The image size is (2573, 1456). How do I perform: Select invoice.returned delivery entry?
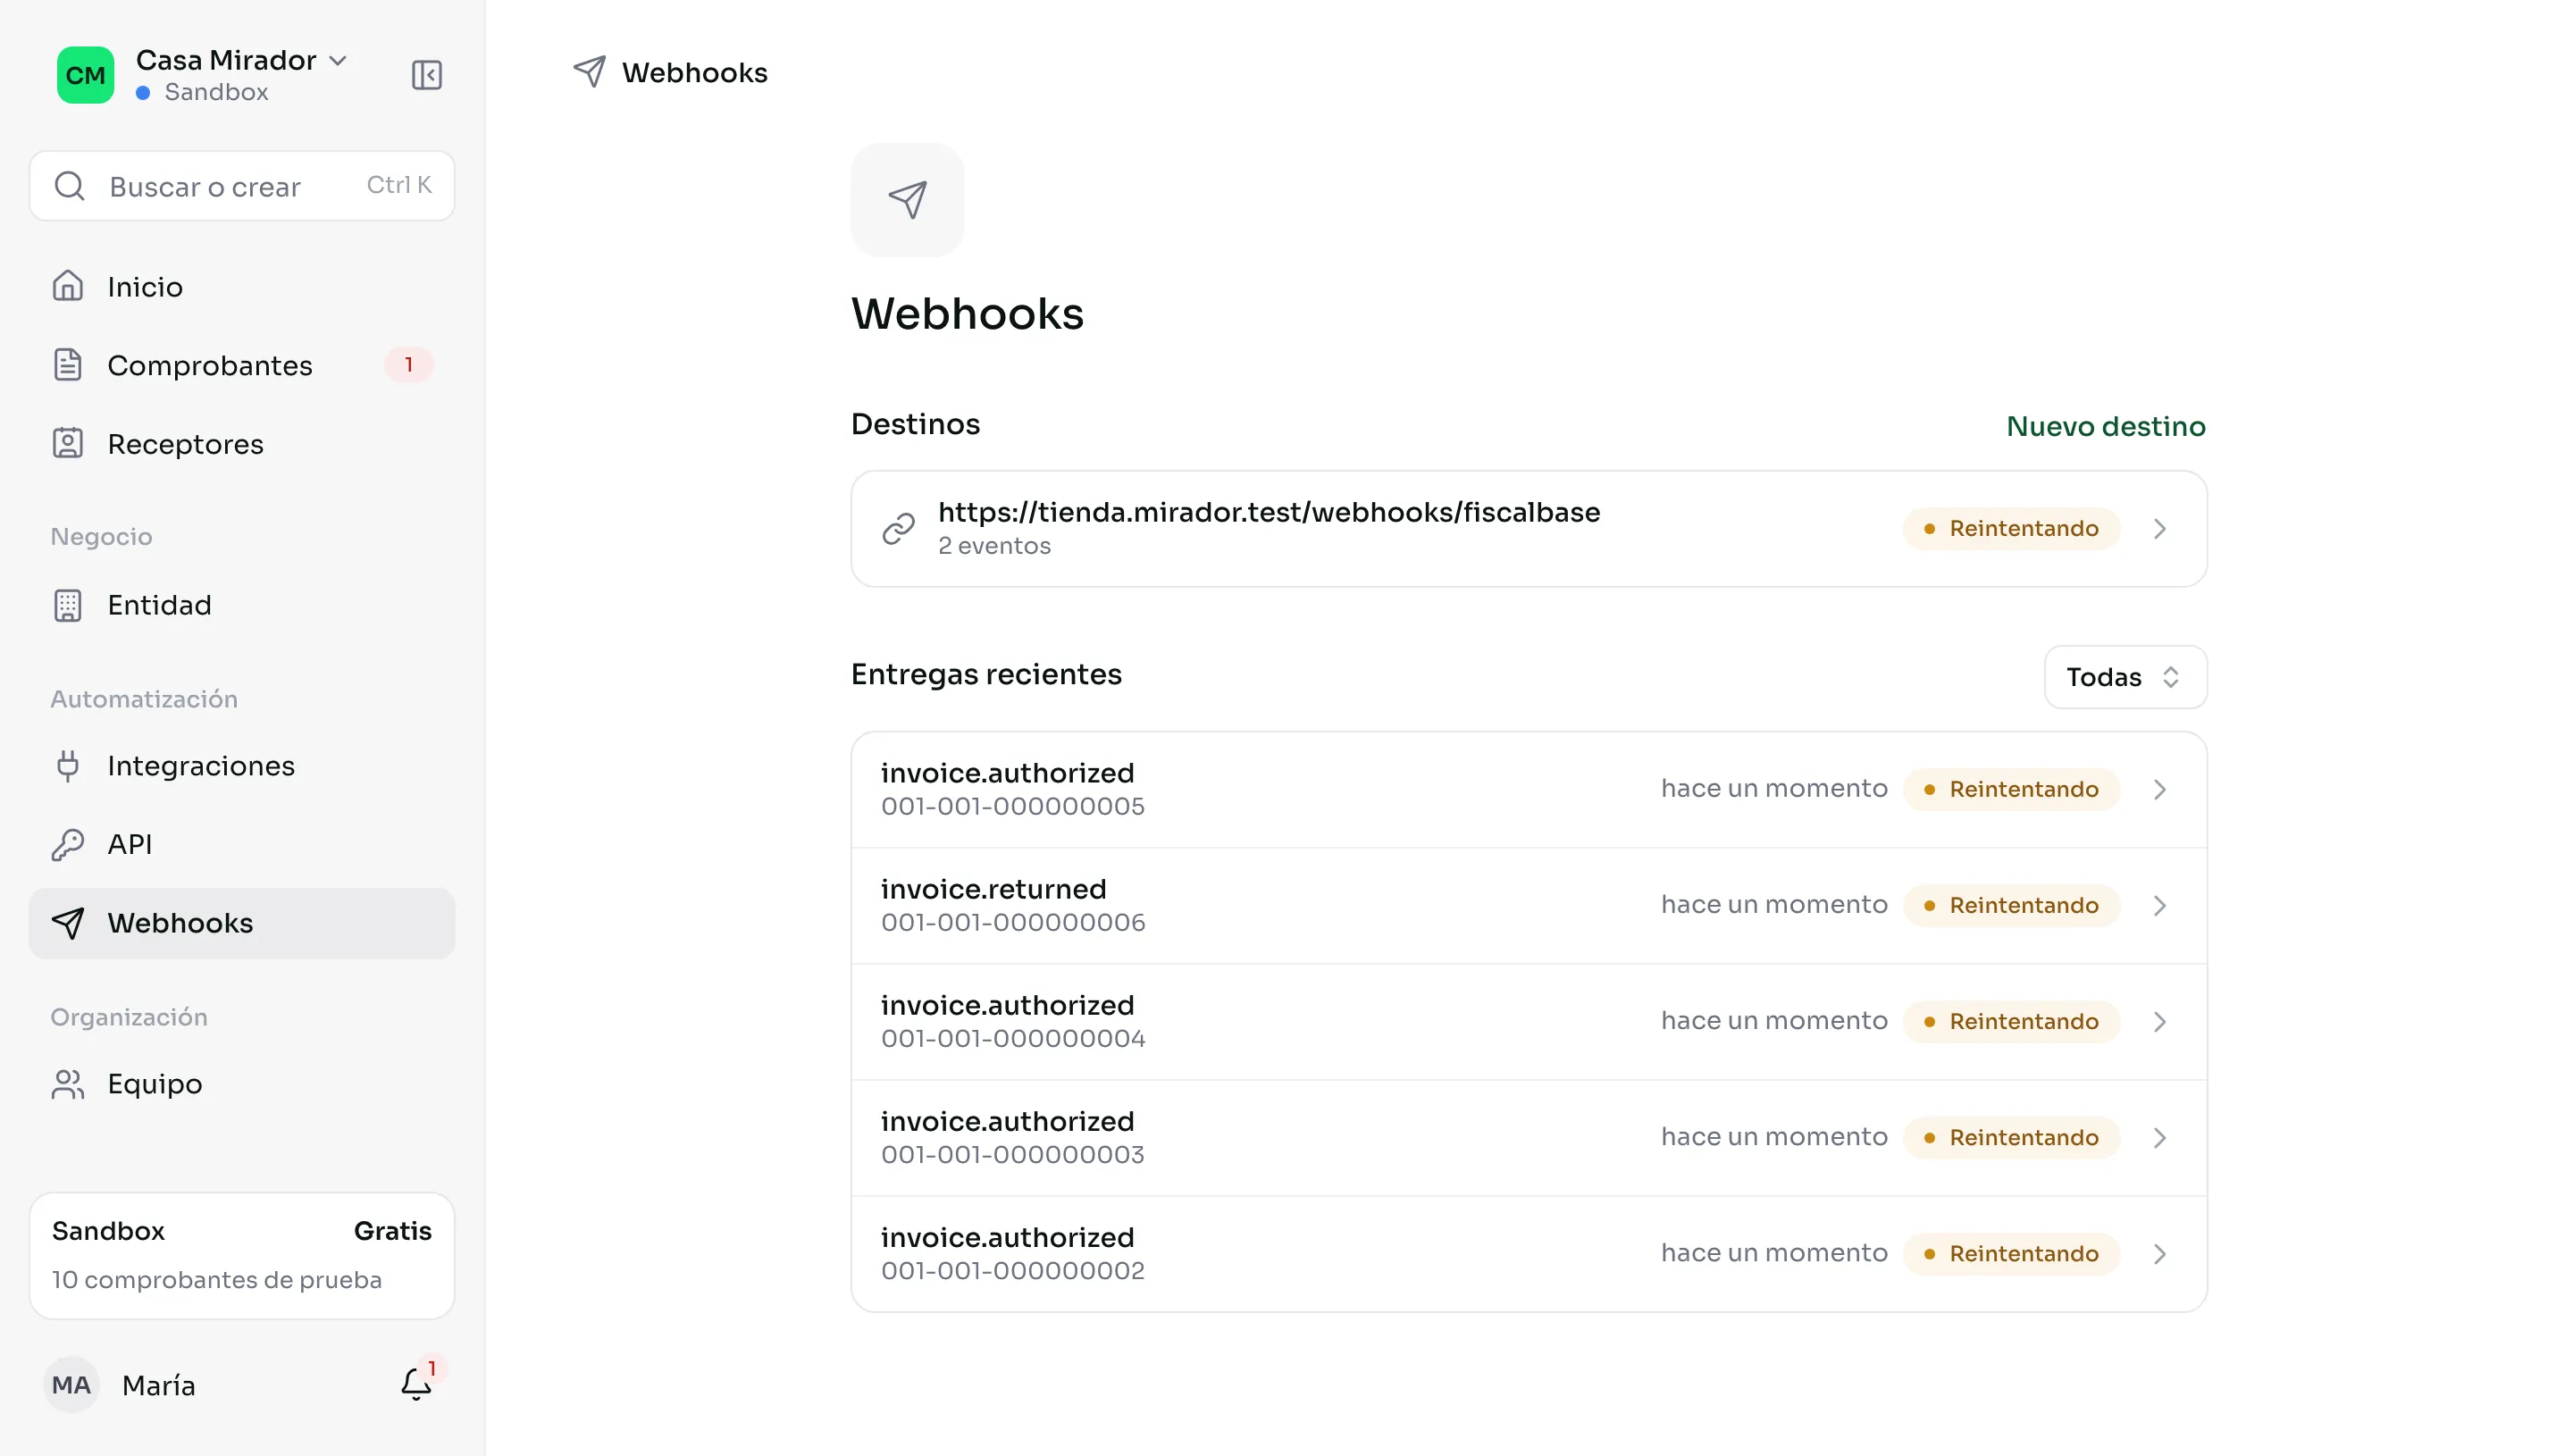pos(1528,906)
